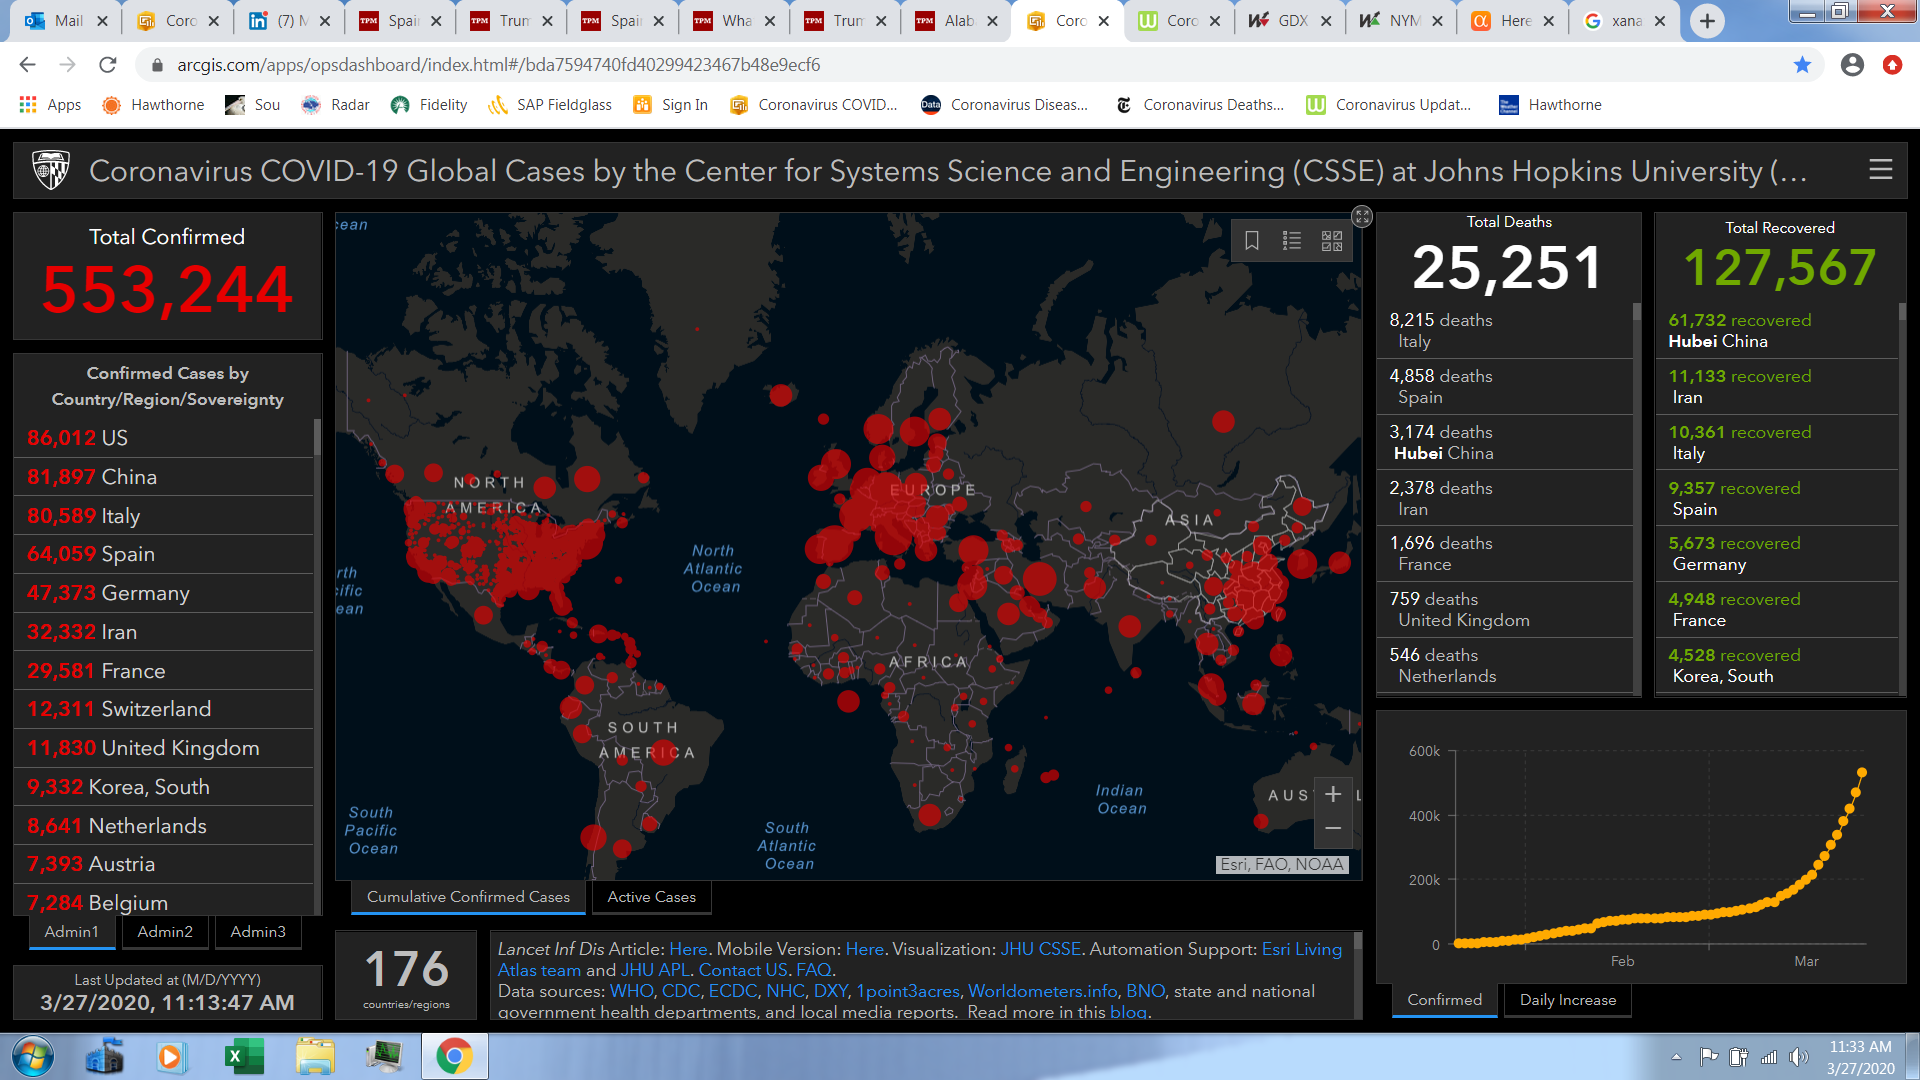
Task: Select the 47,373 Germany row
Action: coord(164,593)
